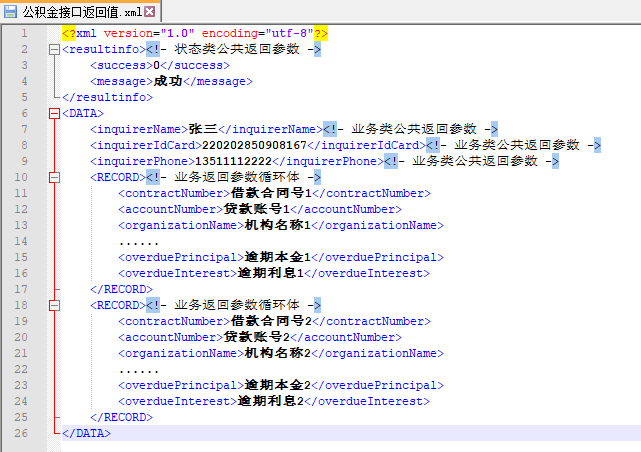Collapse the DATA fold marker on line 6
The image size is (641, 452).
(x=54, y=113)
